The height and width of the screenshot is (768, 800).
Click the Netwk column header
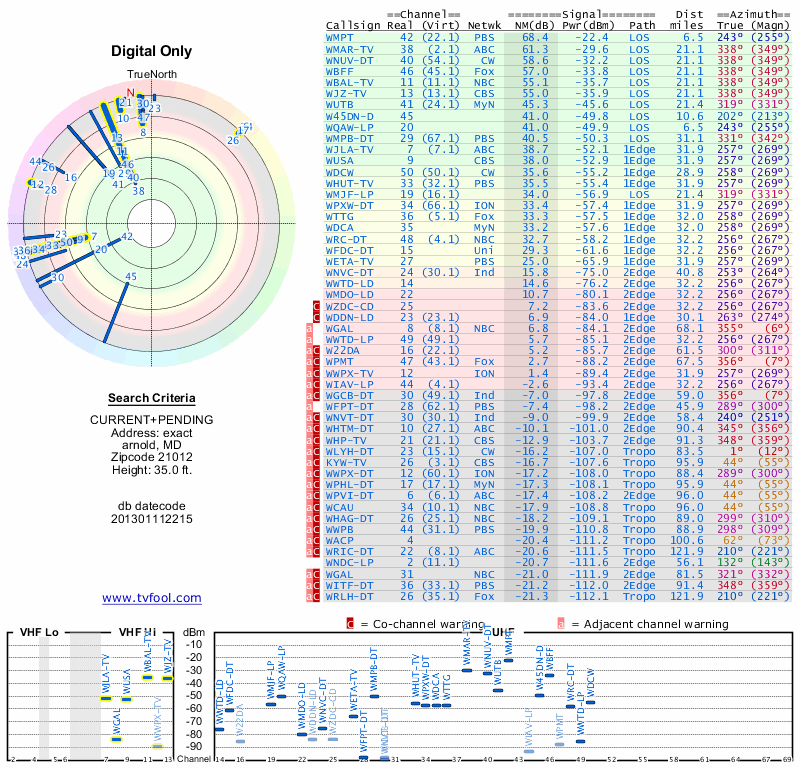coord(485,26)
